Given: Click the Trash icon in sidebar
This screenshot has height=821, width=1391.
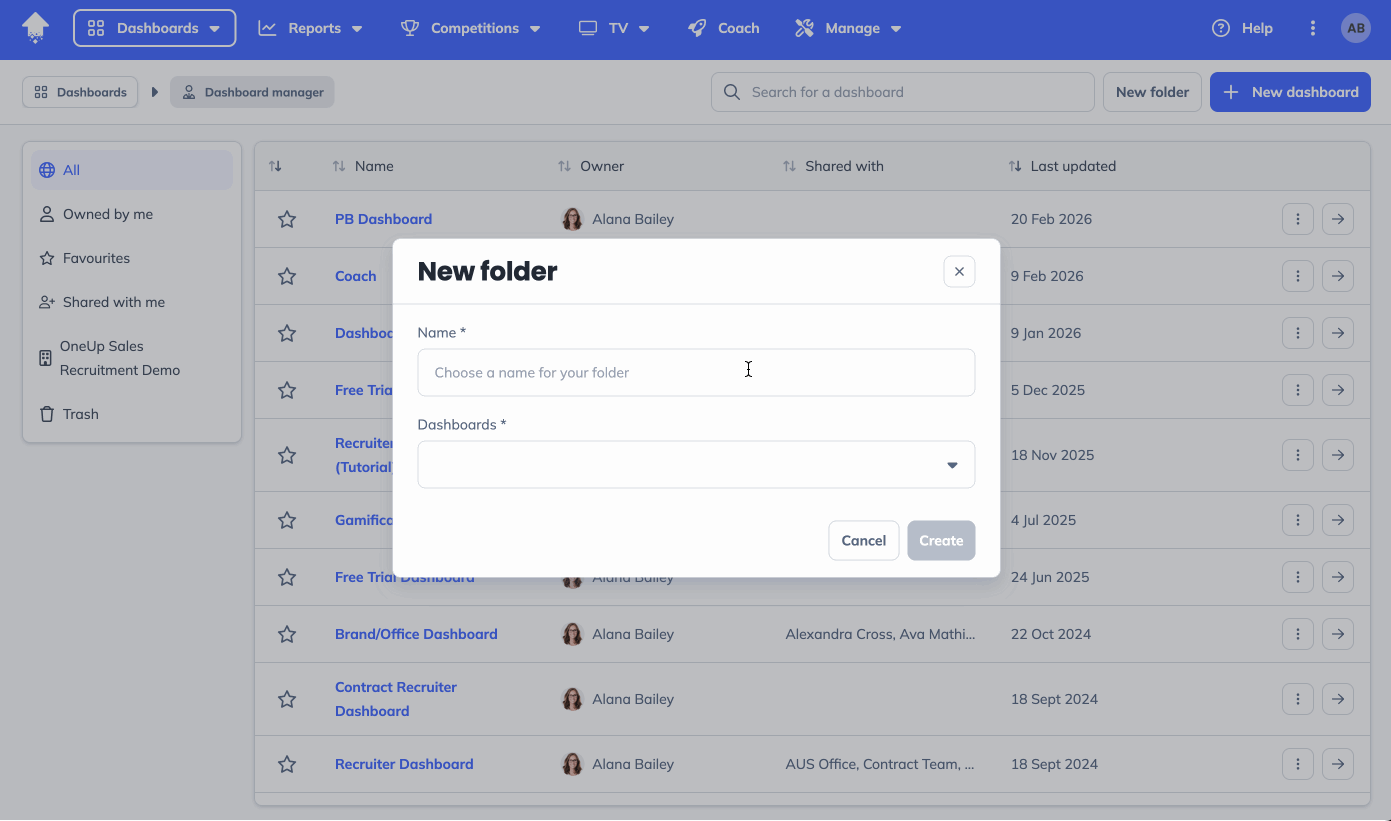Looking at the screenshot, I should (47, 414).
